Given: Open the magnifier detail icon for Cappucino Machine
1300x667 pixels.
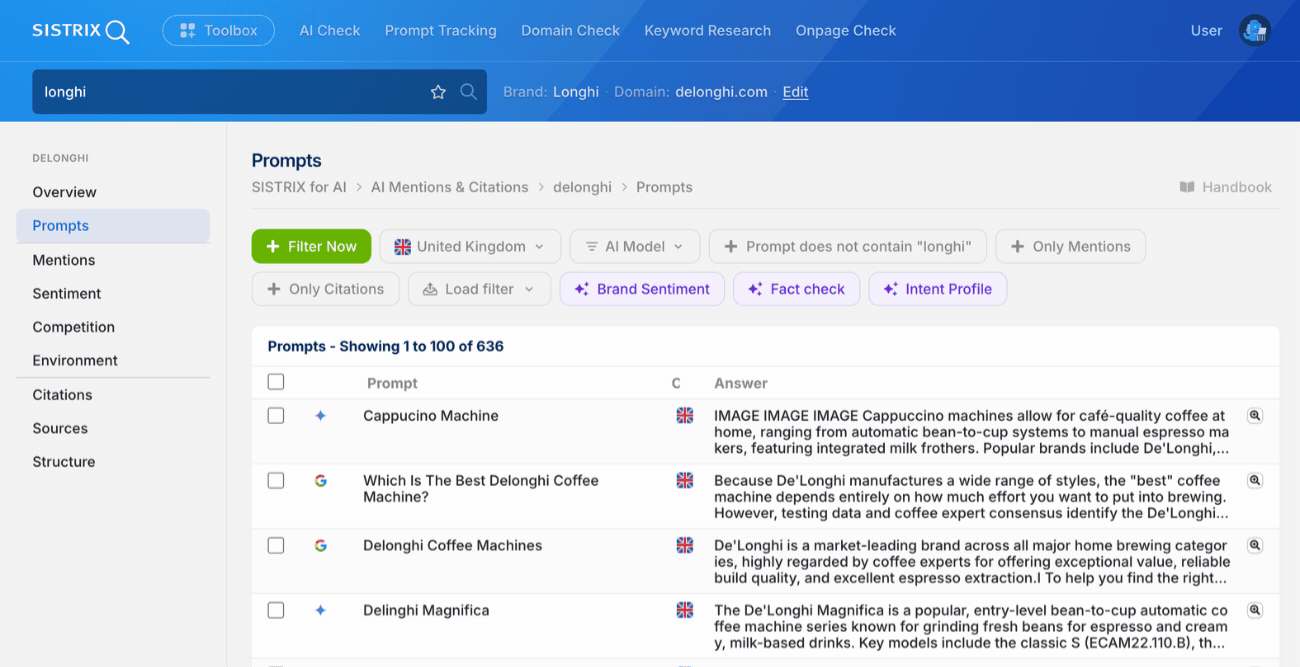Looking at the screenshot, I should pos(1254,415).
